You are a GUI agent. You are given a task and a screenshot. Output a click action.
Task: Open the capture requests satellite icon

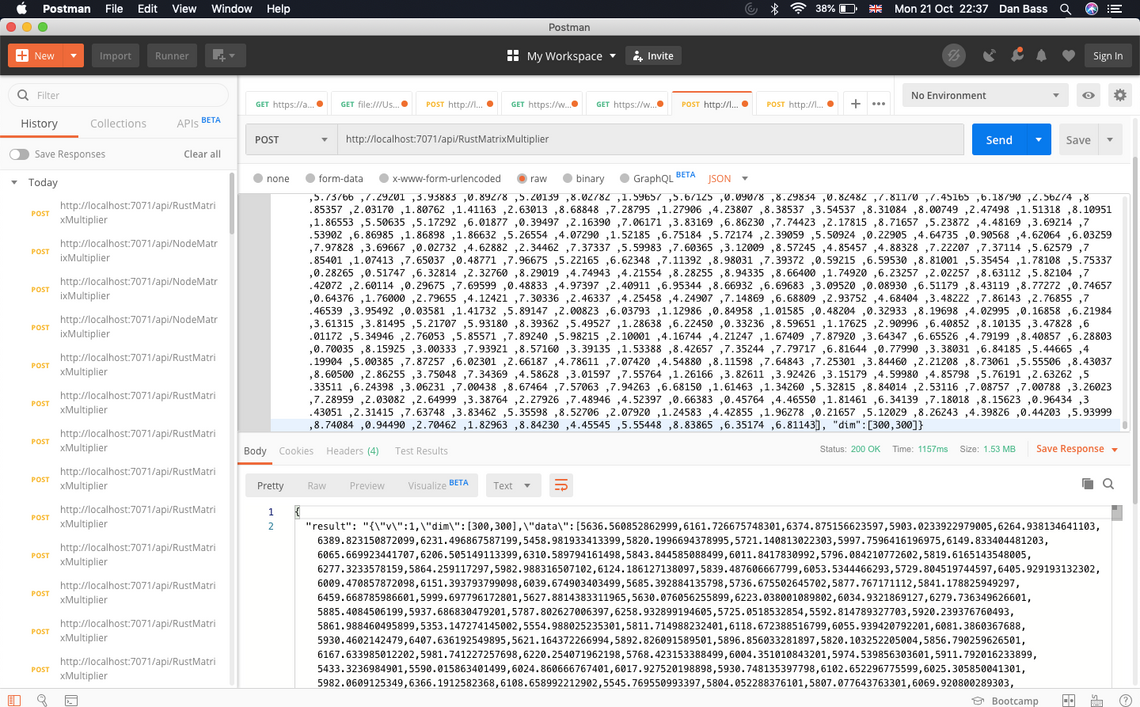coord(989,55)
